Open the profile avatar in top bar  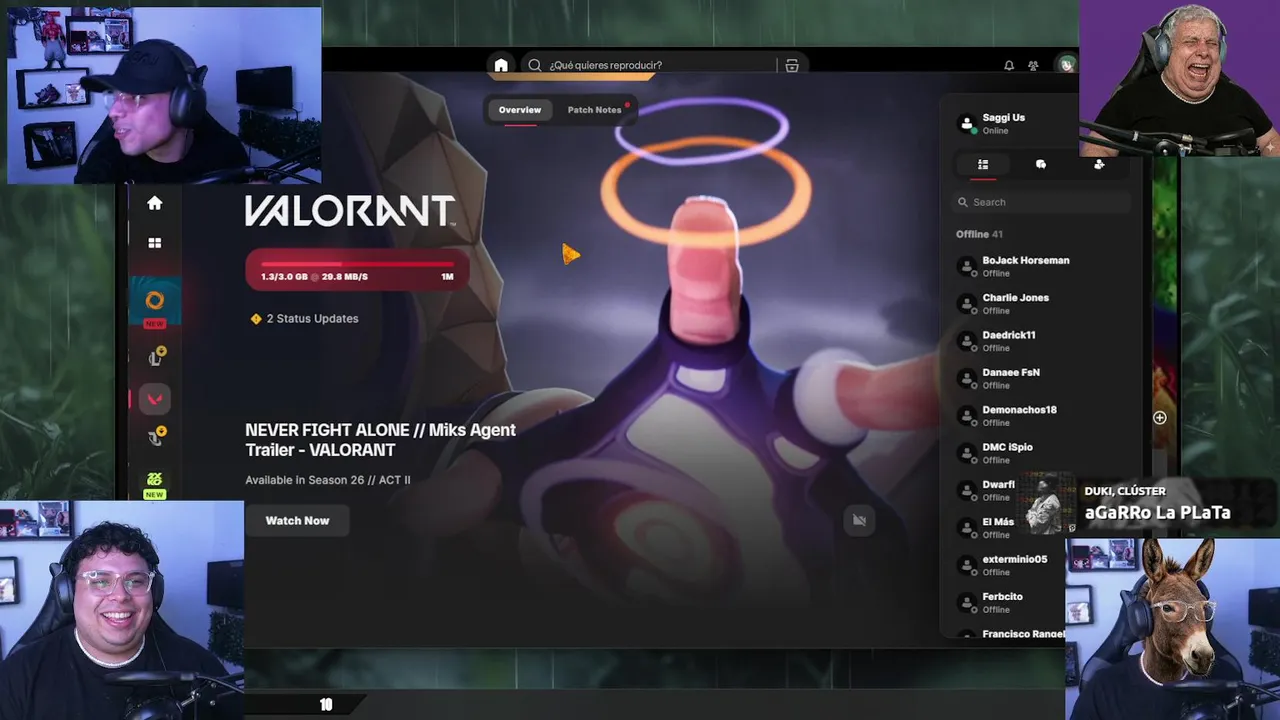pyautogui.click(x=1067, y=64)
